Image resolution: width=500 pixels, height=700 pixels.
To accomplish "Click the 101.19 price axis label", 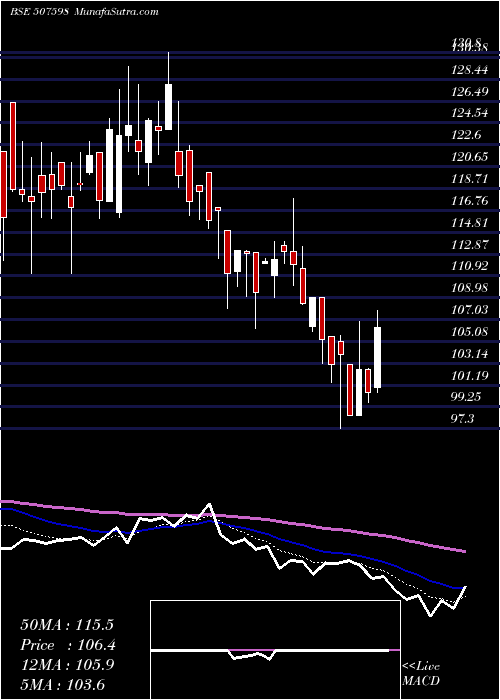I will (470, 375).
